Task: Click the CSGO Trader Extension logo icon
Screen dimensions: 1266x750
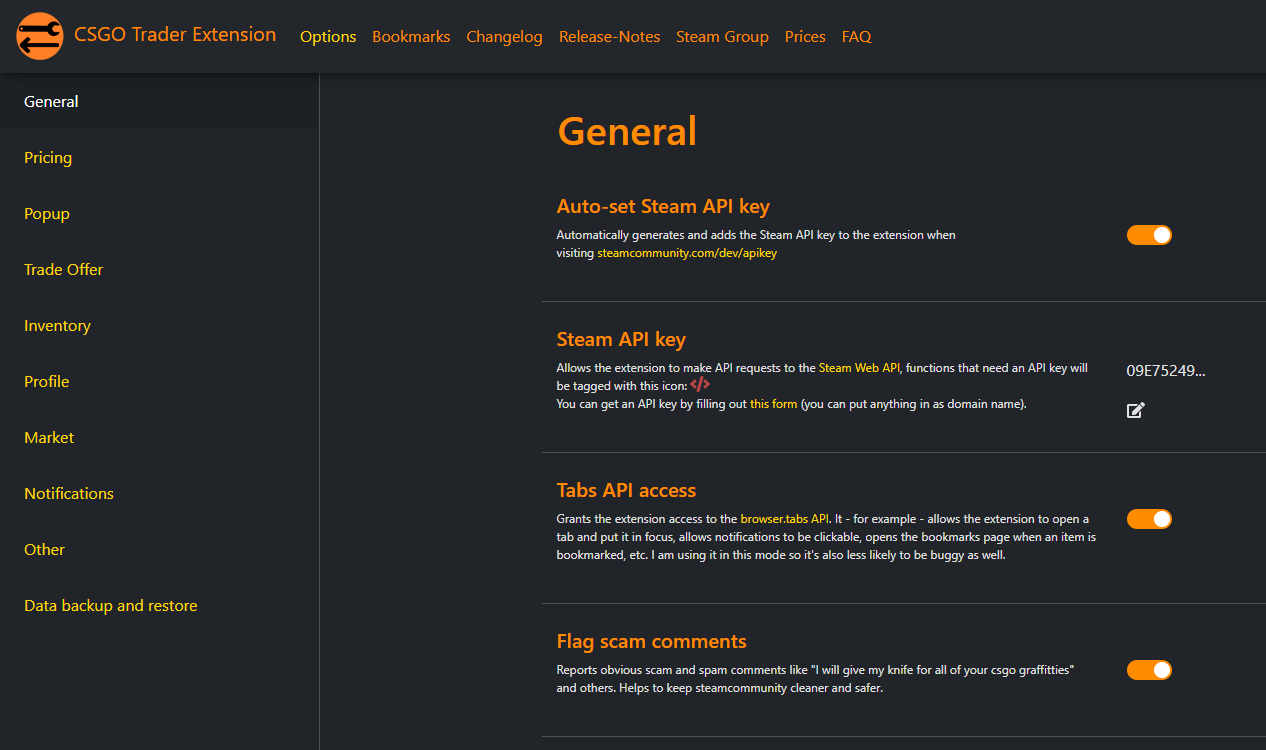Action: (40, 37)
